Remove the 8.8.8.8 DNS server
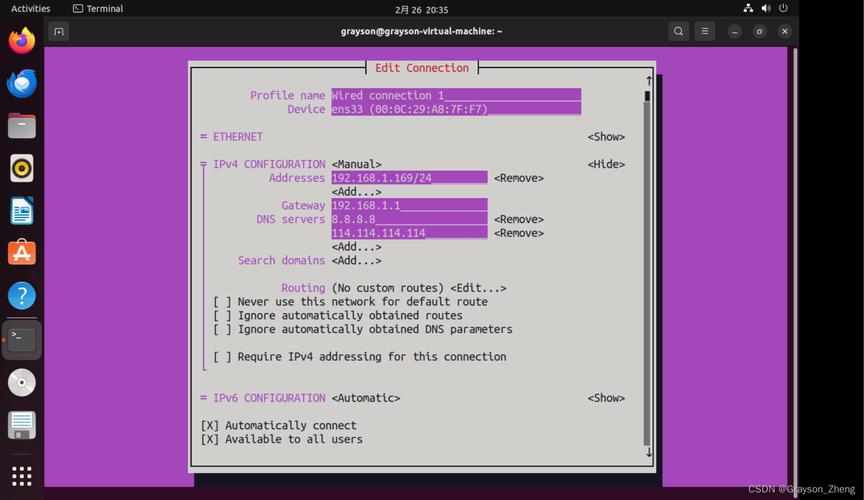The image size is (864, 500). (x=518, y=220)
